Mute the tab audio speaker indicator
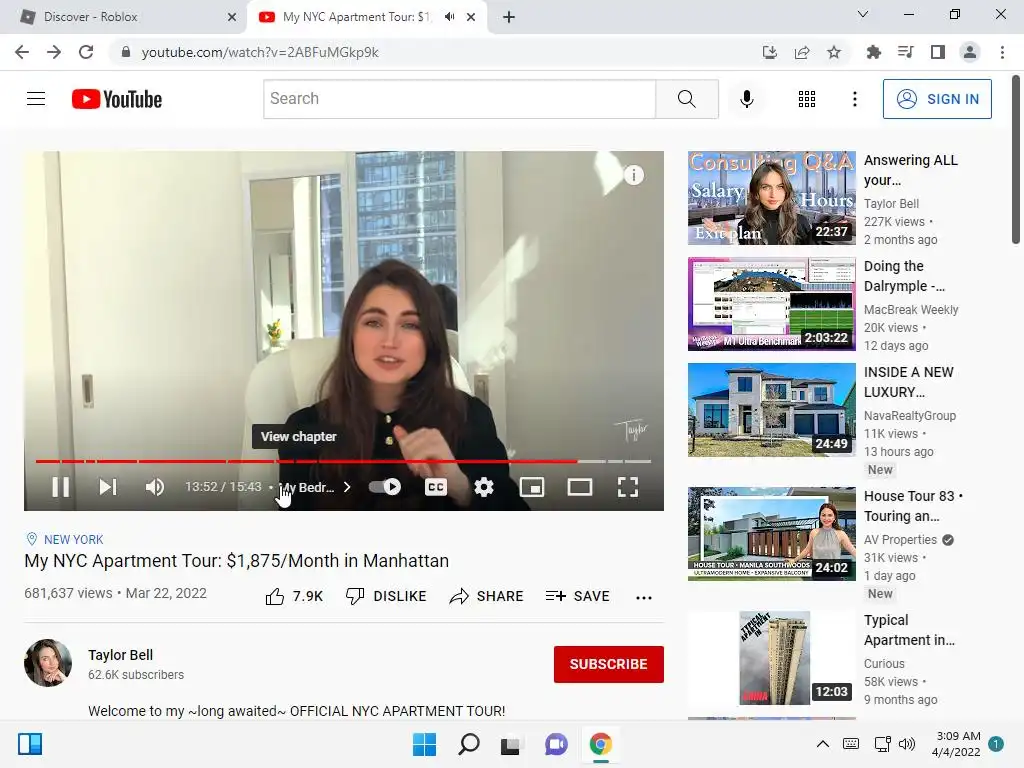The height and width of the screenshot is (768, 1024). pyautogui.click(x=449, y=17)
